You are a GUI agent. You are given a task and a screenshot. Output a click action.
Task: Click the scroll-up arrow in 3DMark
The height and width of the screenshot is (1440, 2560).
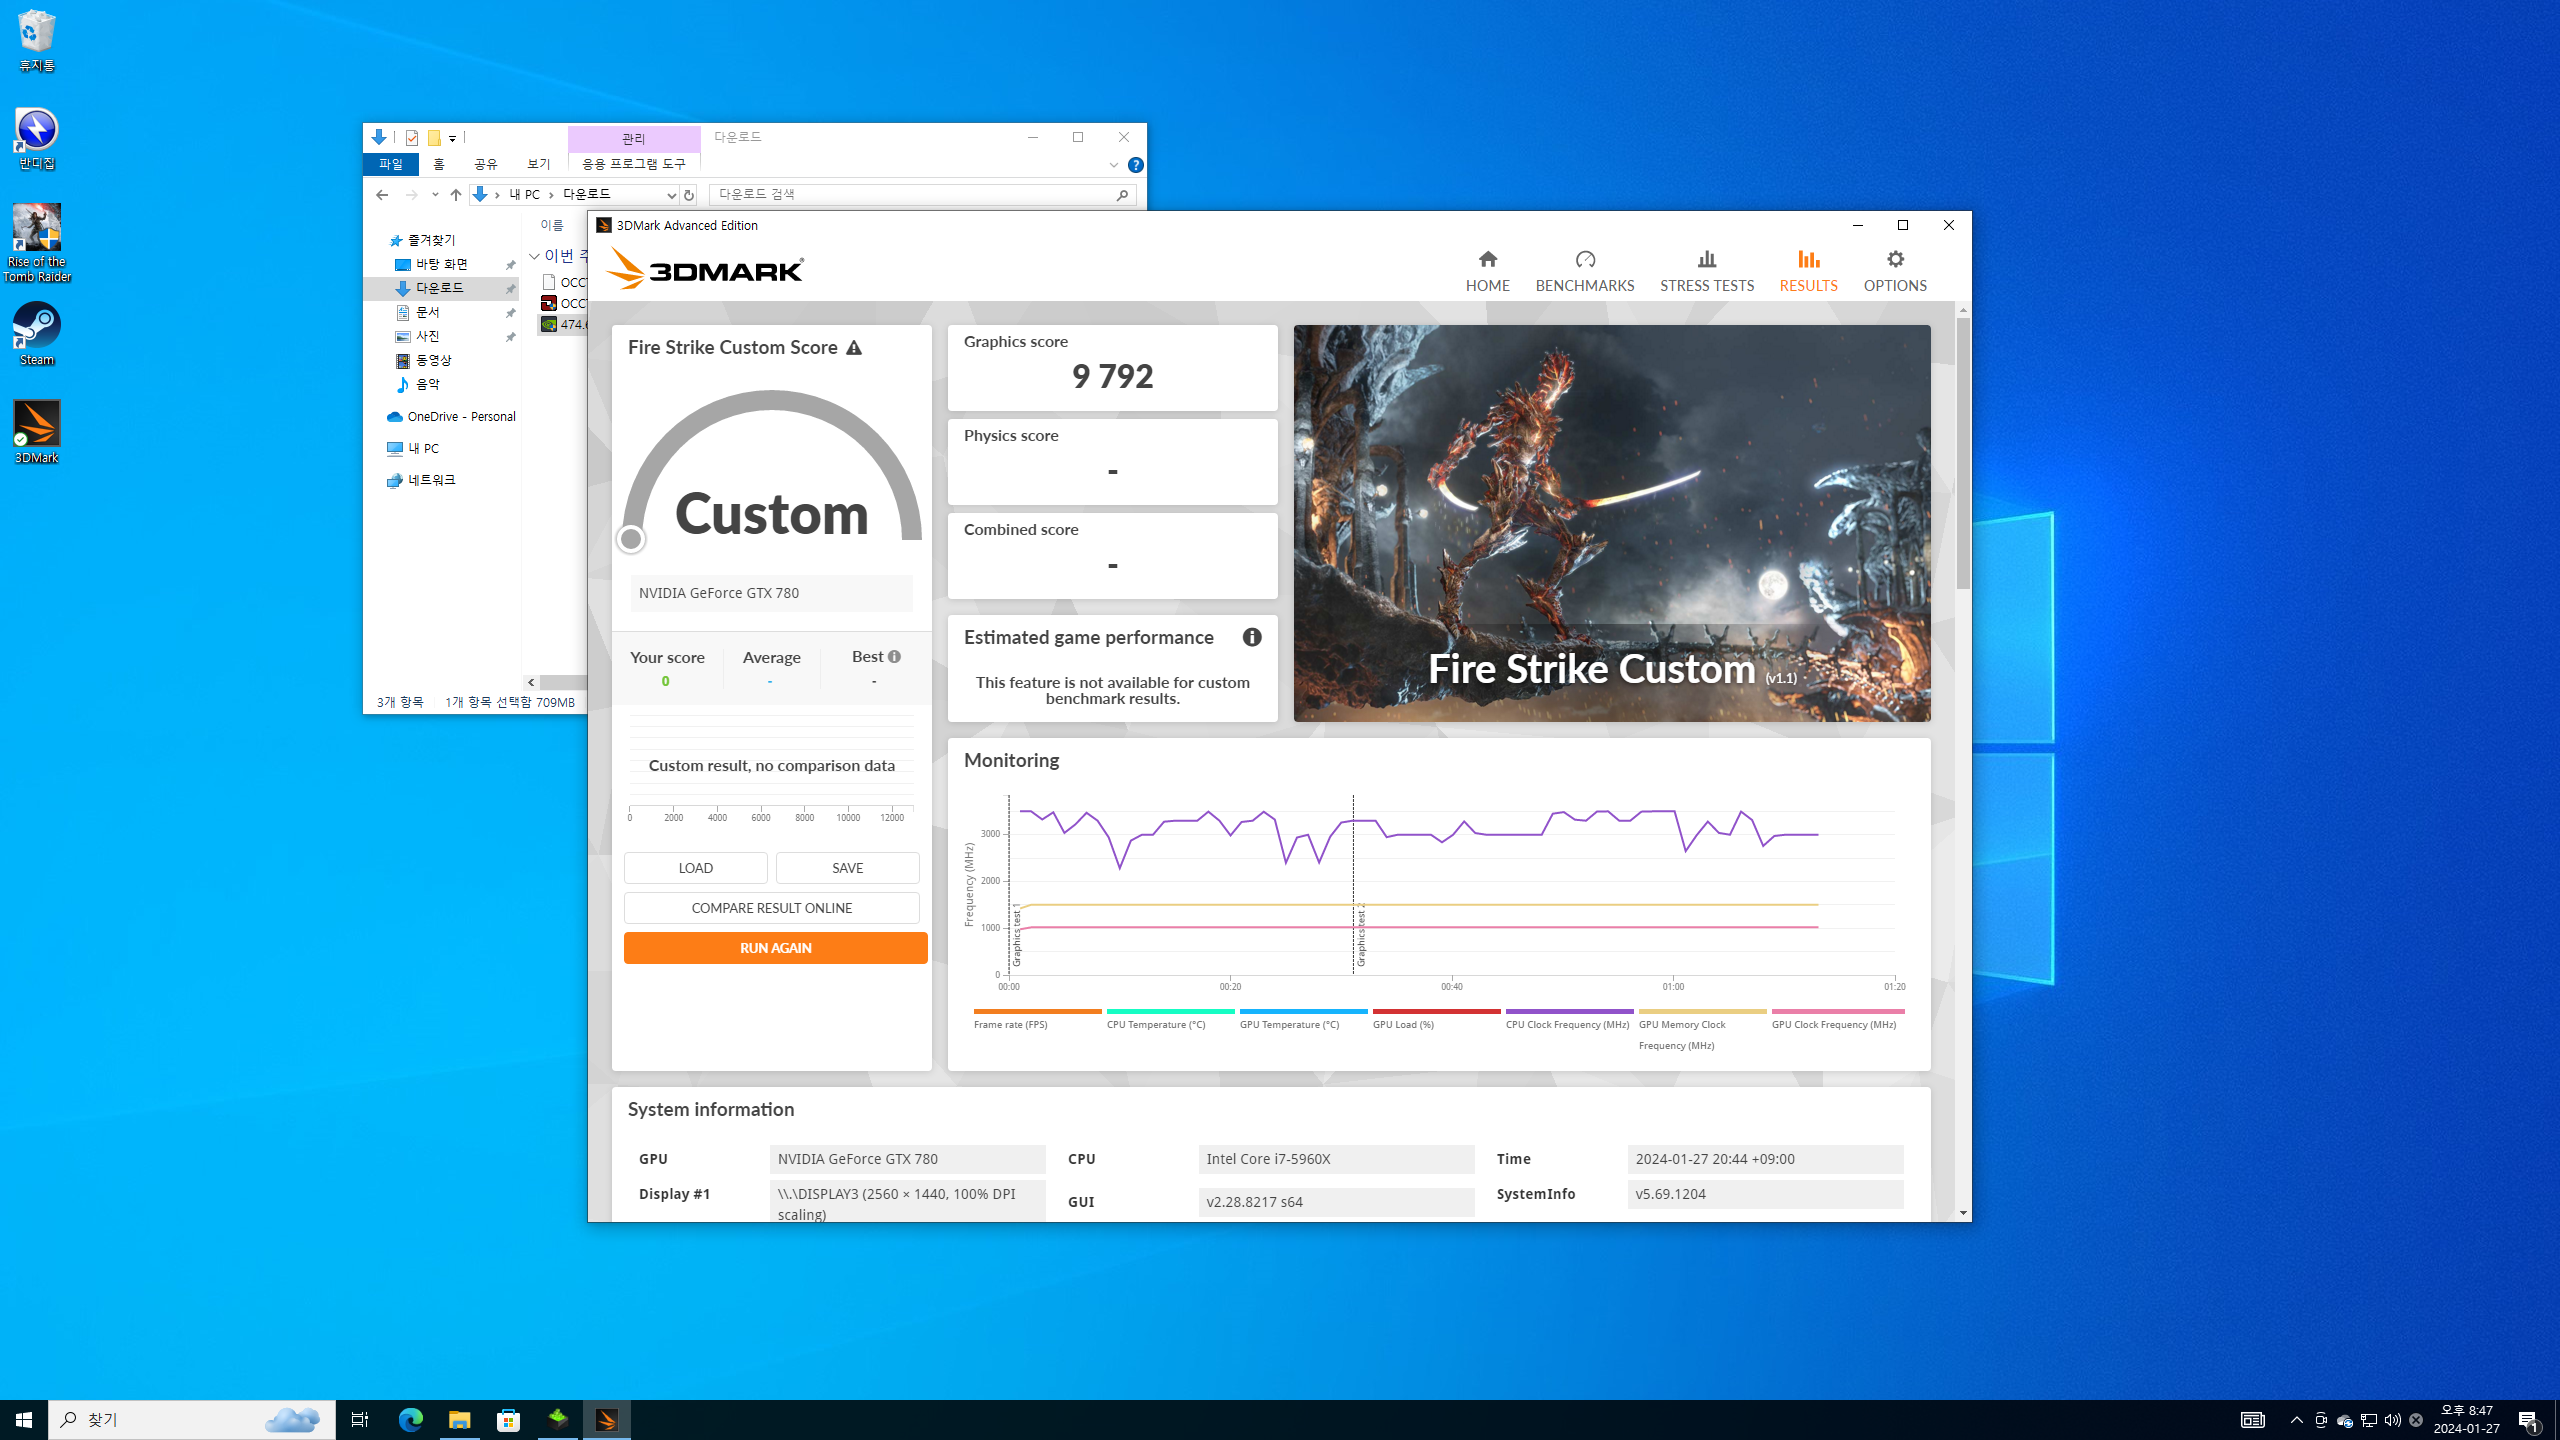click(x=1963, y=310)
